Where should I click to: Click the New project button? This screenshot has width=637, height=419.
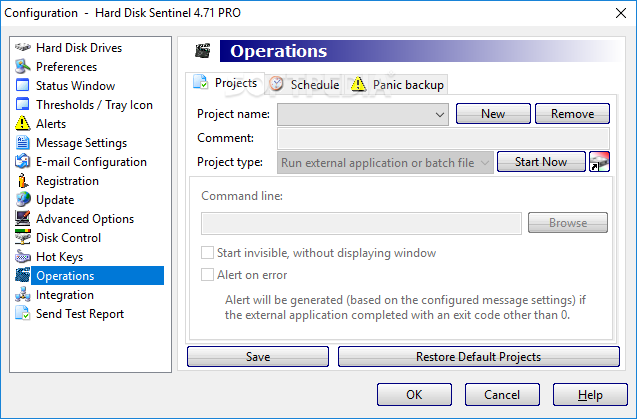pyautogui.click(x=493, y=114)
